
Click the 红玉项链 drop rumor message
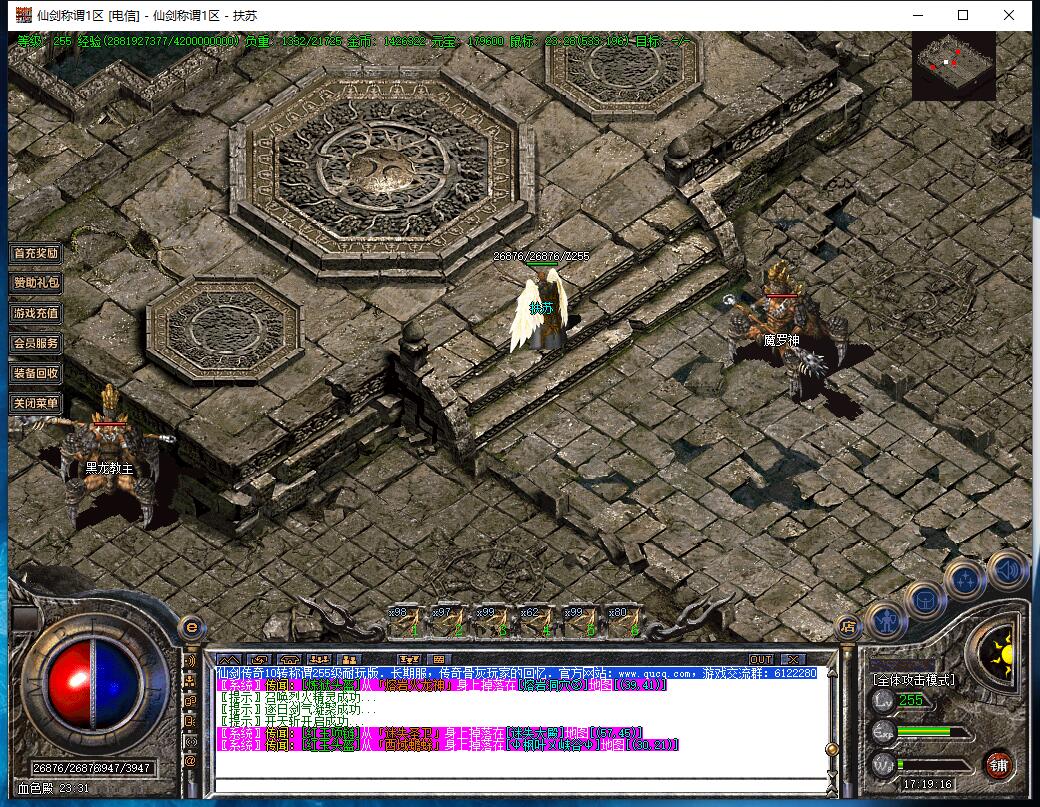click(x=430, y=733)
